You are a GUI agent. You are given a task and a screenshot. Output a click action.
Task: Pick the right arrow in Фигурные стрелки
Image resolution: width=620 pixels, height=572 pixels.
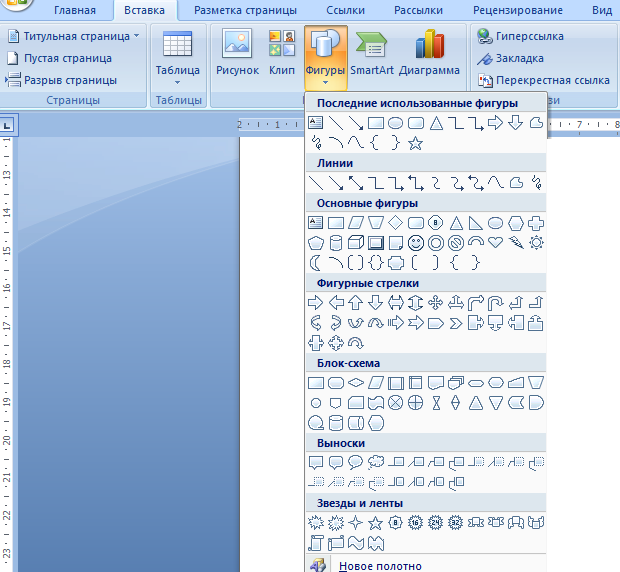316,303
